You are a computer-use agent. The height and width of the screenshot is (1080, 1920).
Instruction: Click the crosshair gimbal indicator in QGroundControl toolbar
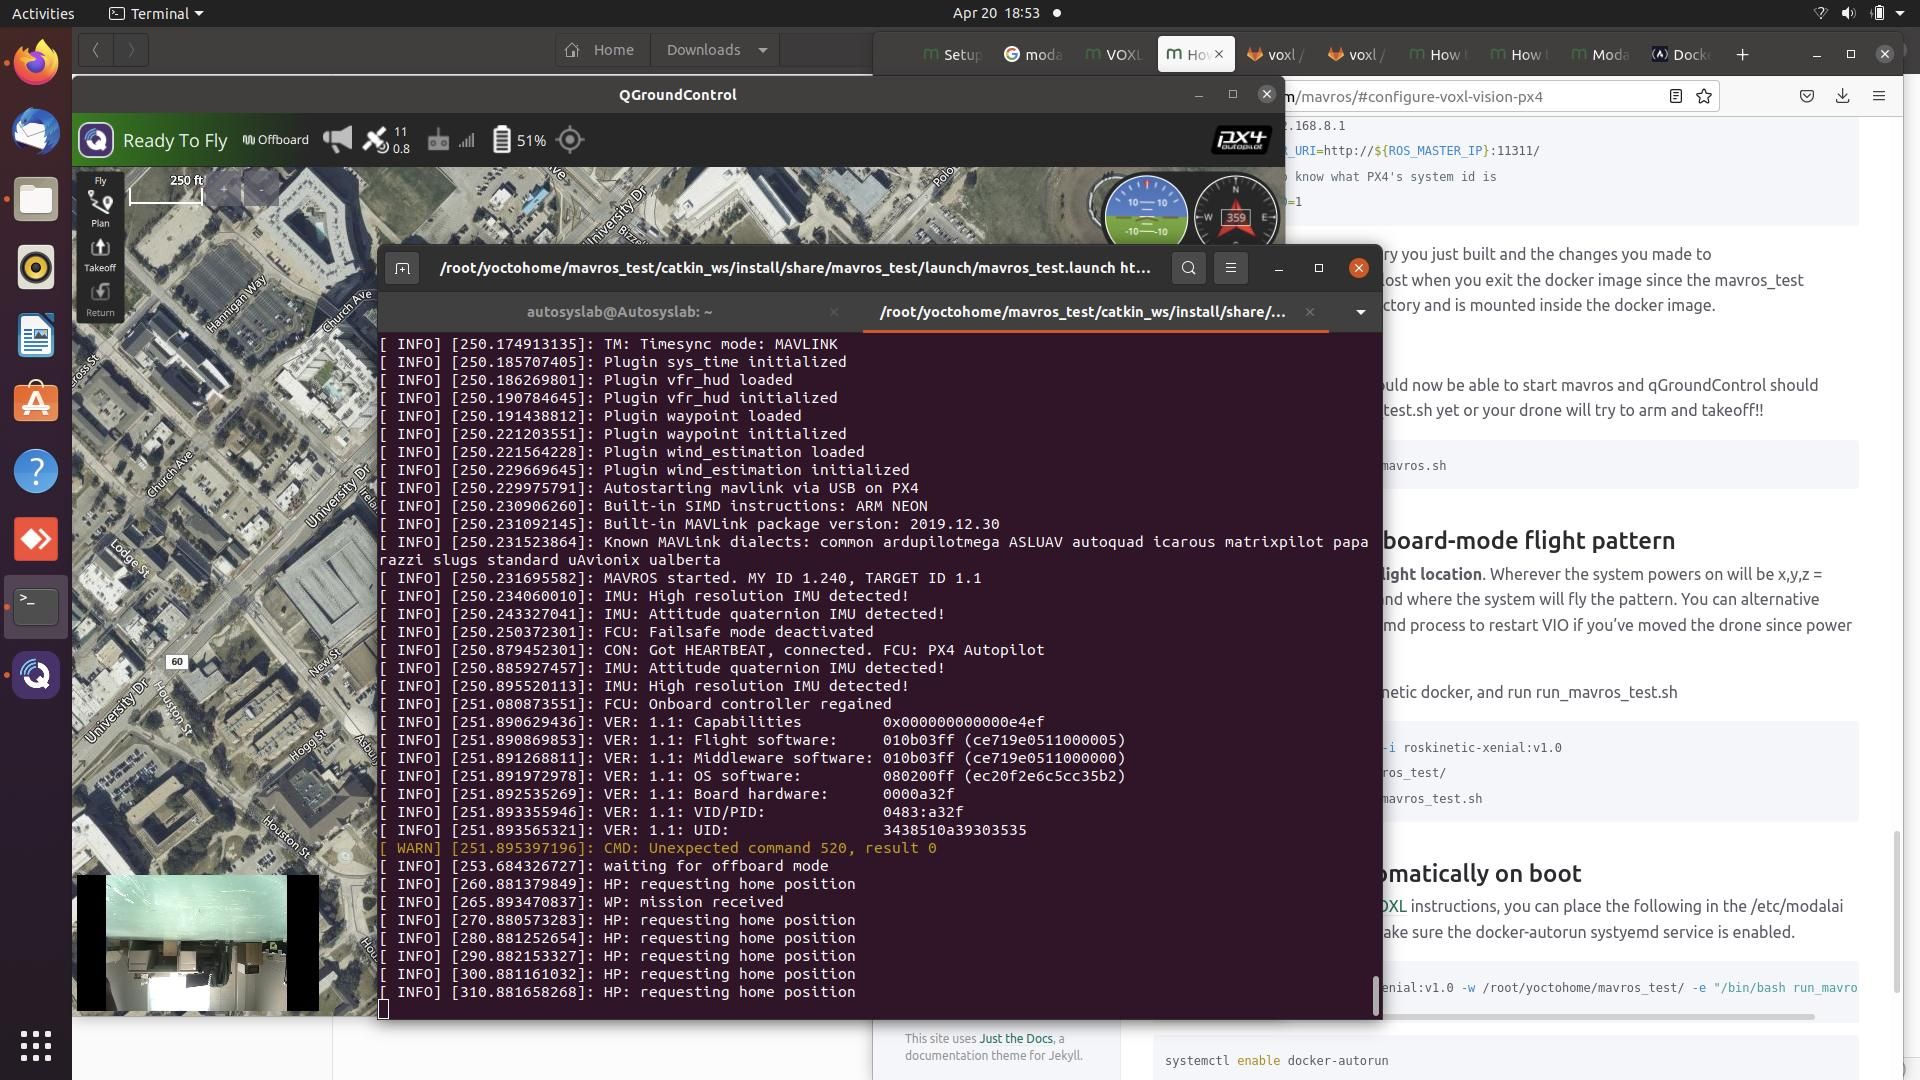click(x=570, y=140)
